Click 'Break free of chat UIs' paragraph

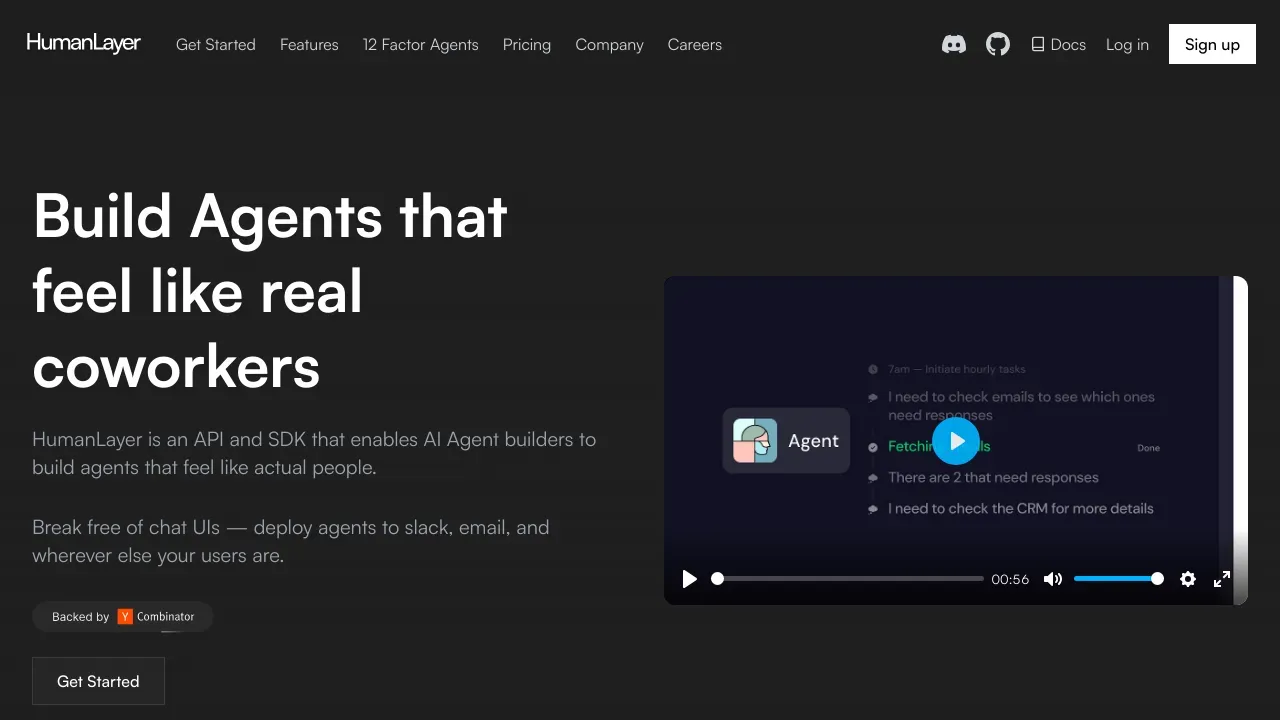coord(291,541)
